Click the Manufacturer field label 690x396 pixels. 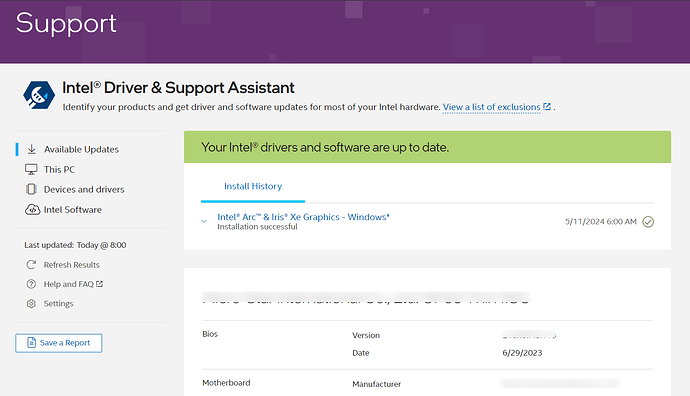(376, 384)
